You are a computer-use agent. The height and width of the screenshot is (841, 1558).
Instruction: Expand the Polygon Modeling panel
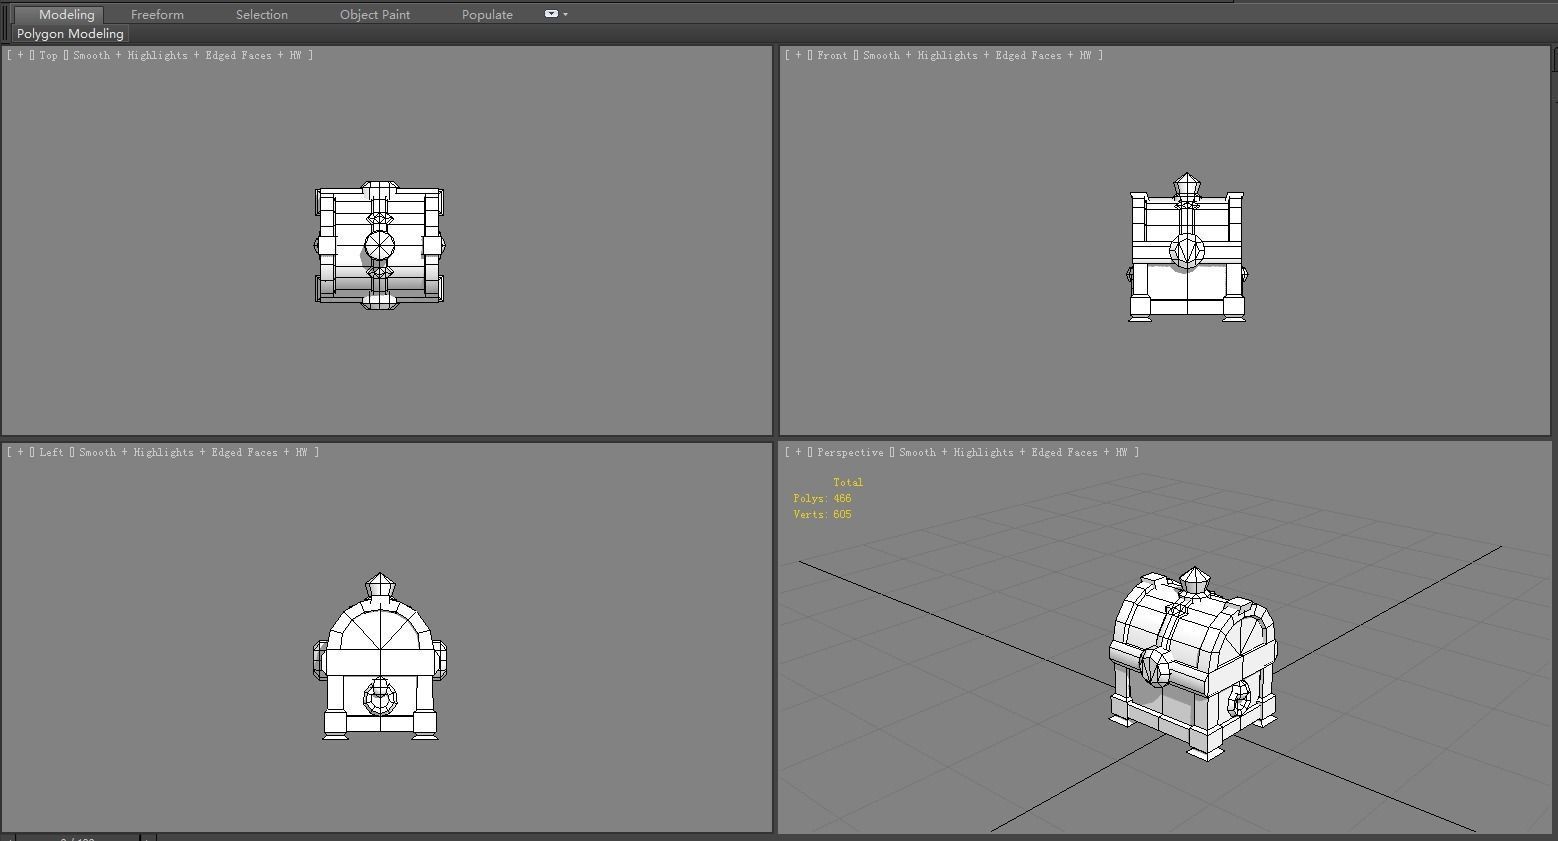point(70,33)
